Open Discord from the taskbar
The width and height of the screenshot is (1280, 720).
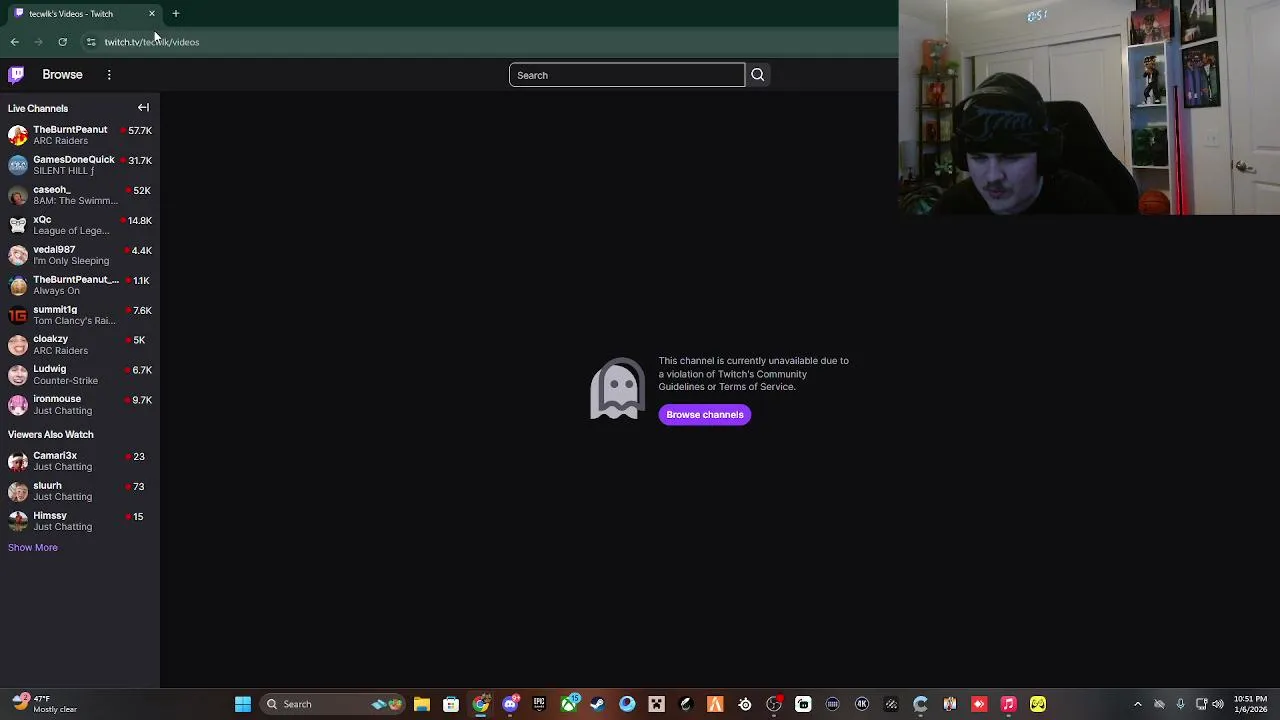click(x=510, y=704)
